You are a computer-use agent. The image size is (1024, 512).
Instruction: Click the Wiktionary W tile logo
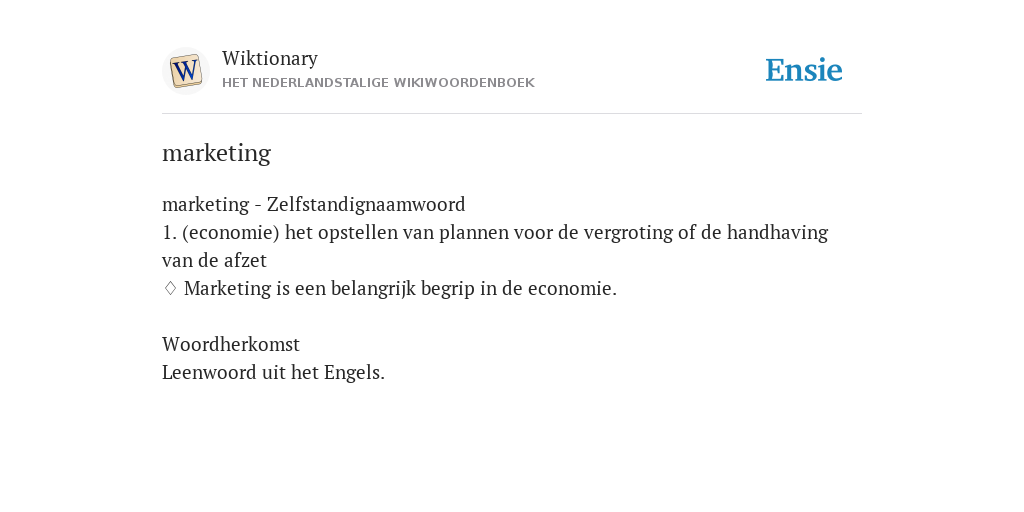click(x=185, y=71)
